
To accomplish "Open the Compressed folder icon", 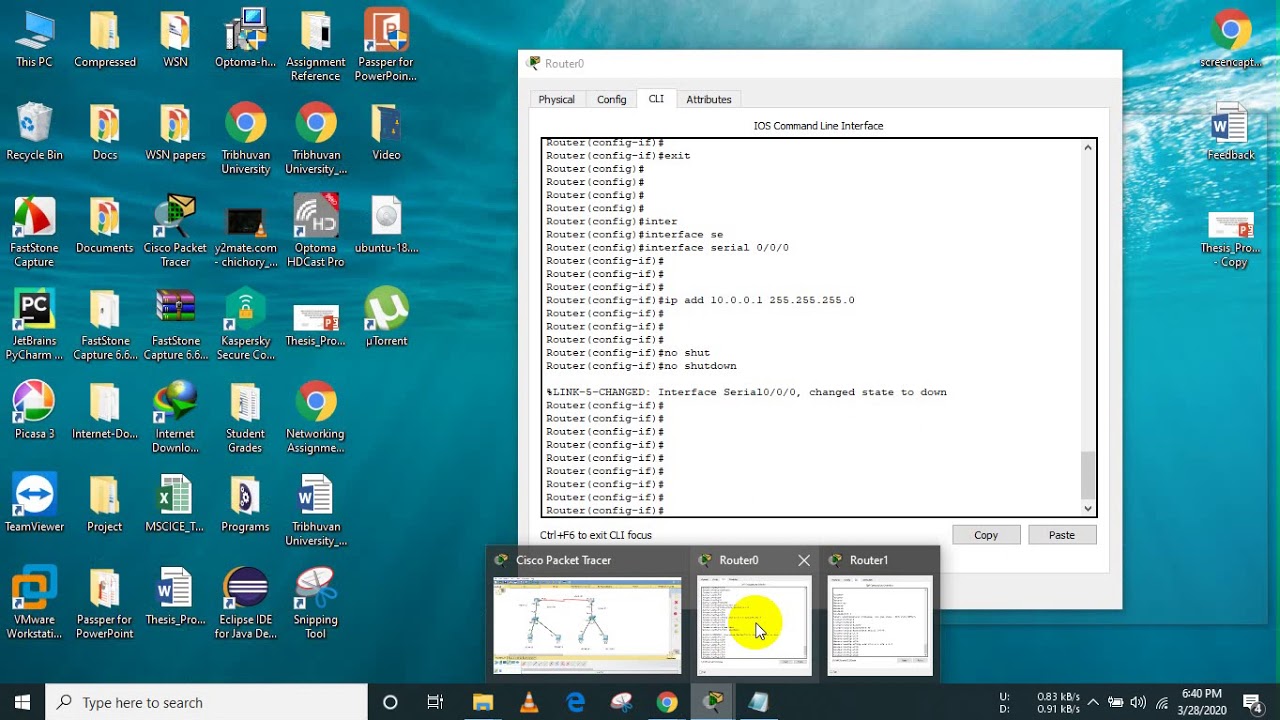I will point(104,40).
